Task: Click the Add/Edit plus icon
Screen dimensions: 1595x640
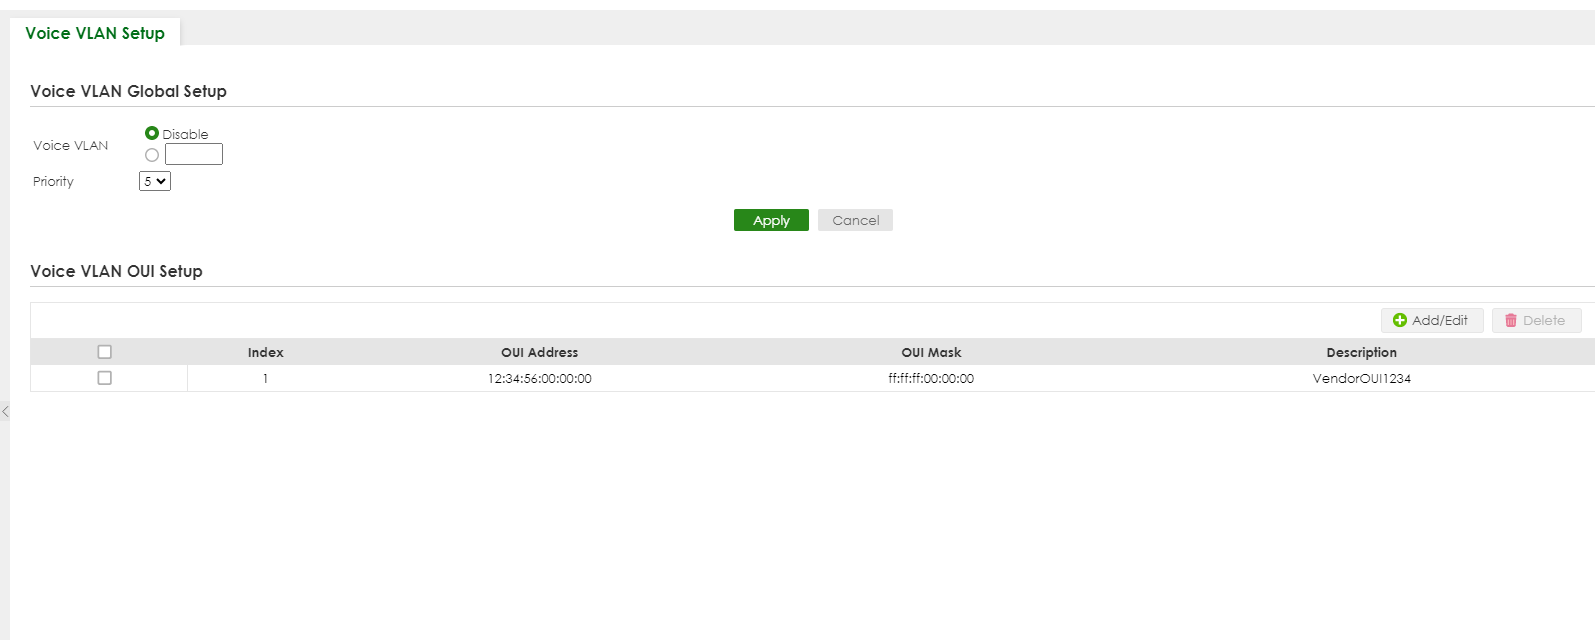Action: point(1400,320)
